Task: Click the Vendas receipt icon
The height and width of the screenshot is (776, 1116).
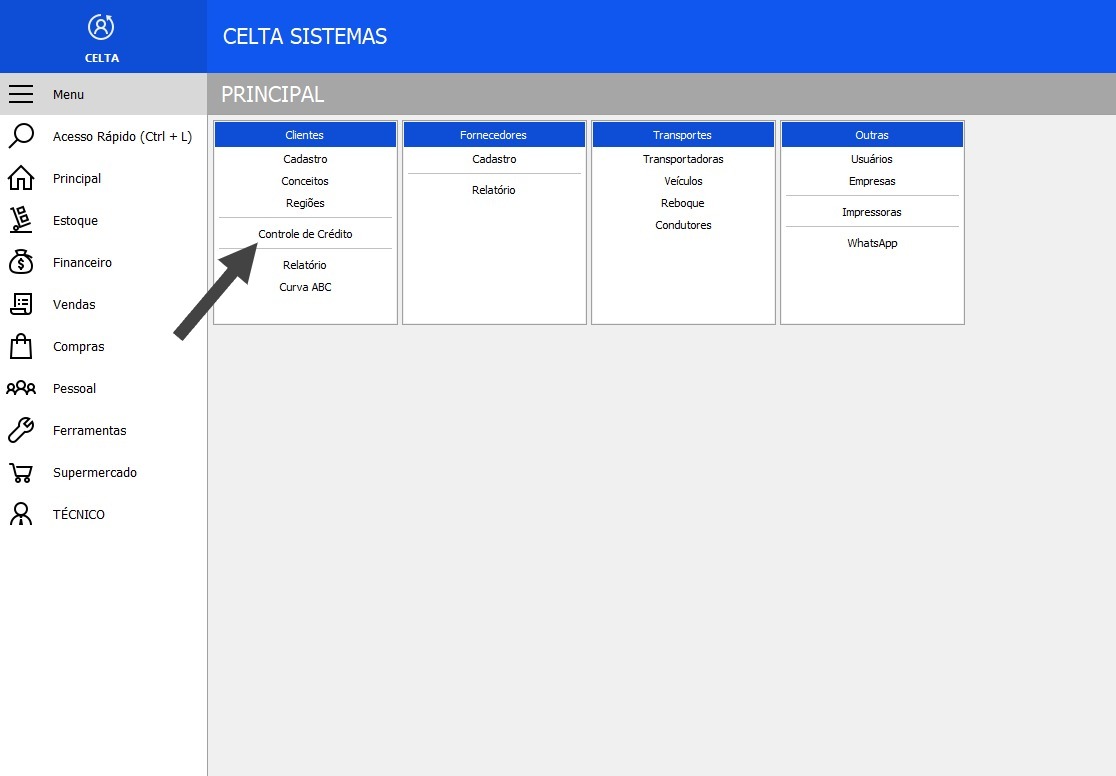Action: (x=21, y=304)
